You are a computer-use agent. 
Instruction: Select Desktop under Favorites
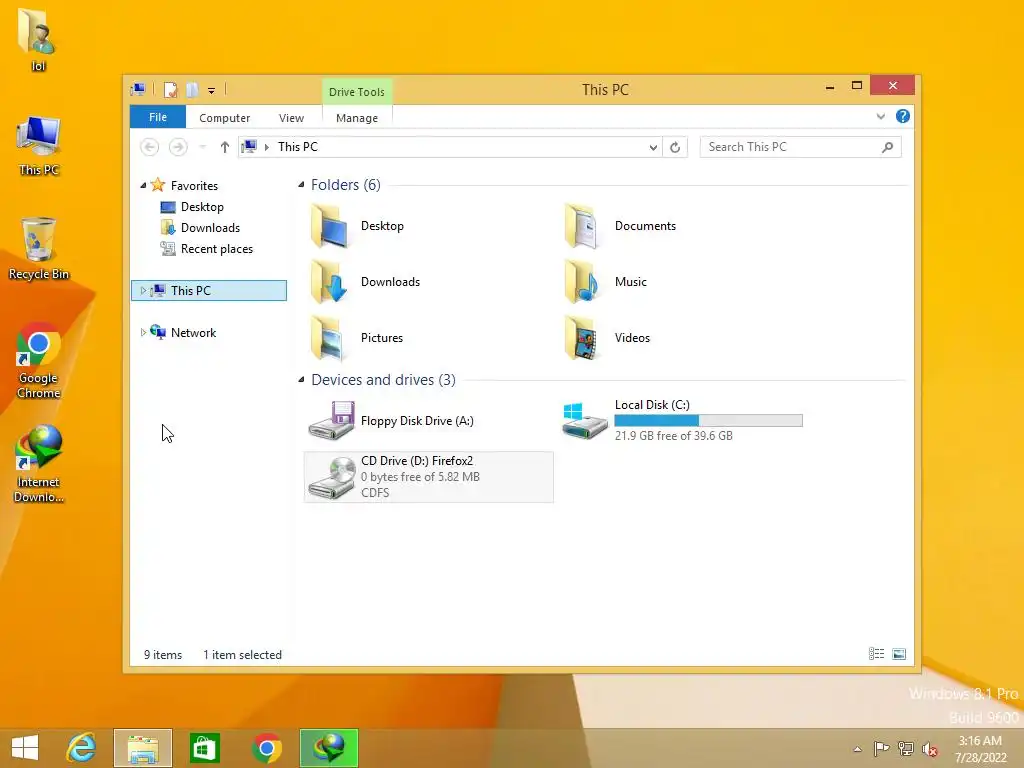point(202,207)
